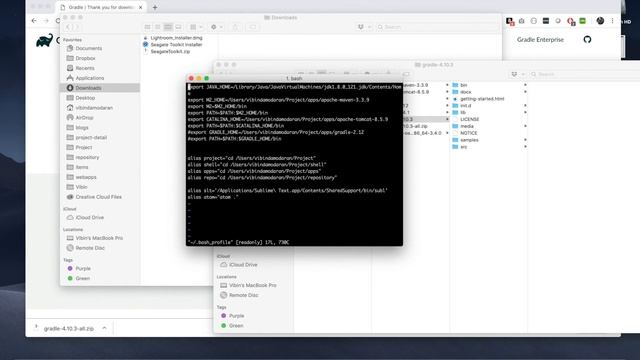This screenshot has height=360, width=640.
Task: Click the share icon in Downloads toolbar
Action: (235, 27)
